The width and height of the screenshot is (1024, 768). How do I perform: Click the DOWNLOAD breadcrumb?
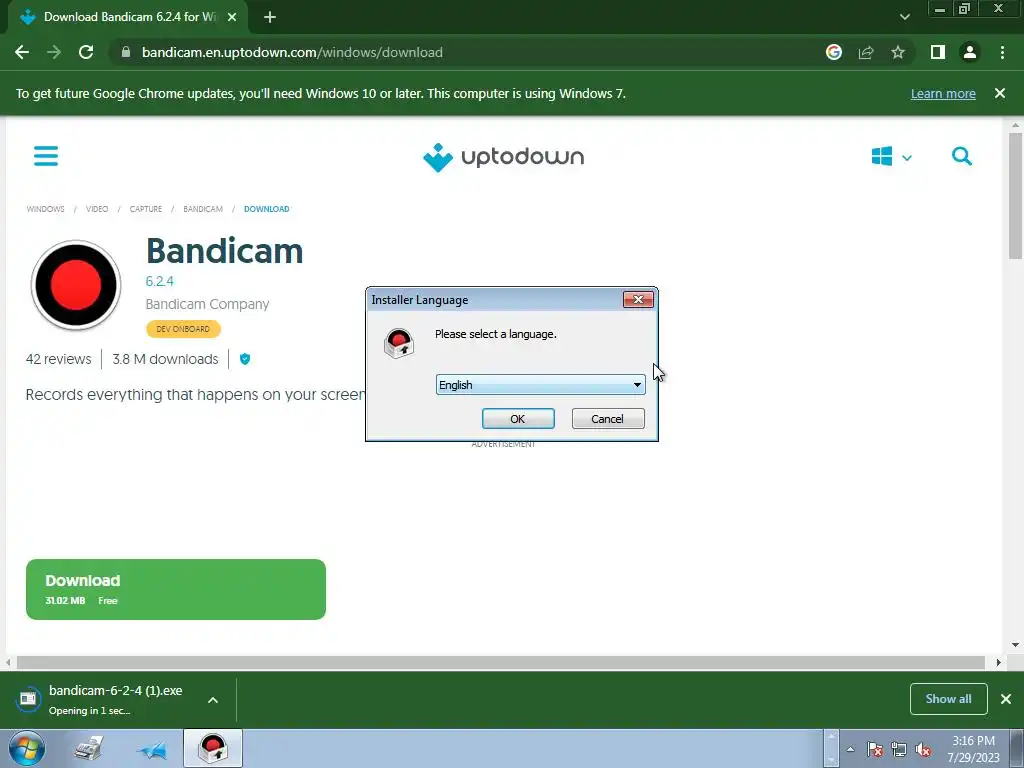point(266,209)
